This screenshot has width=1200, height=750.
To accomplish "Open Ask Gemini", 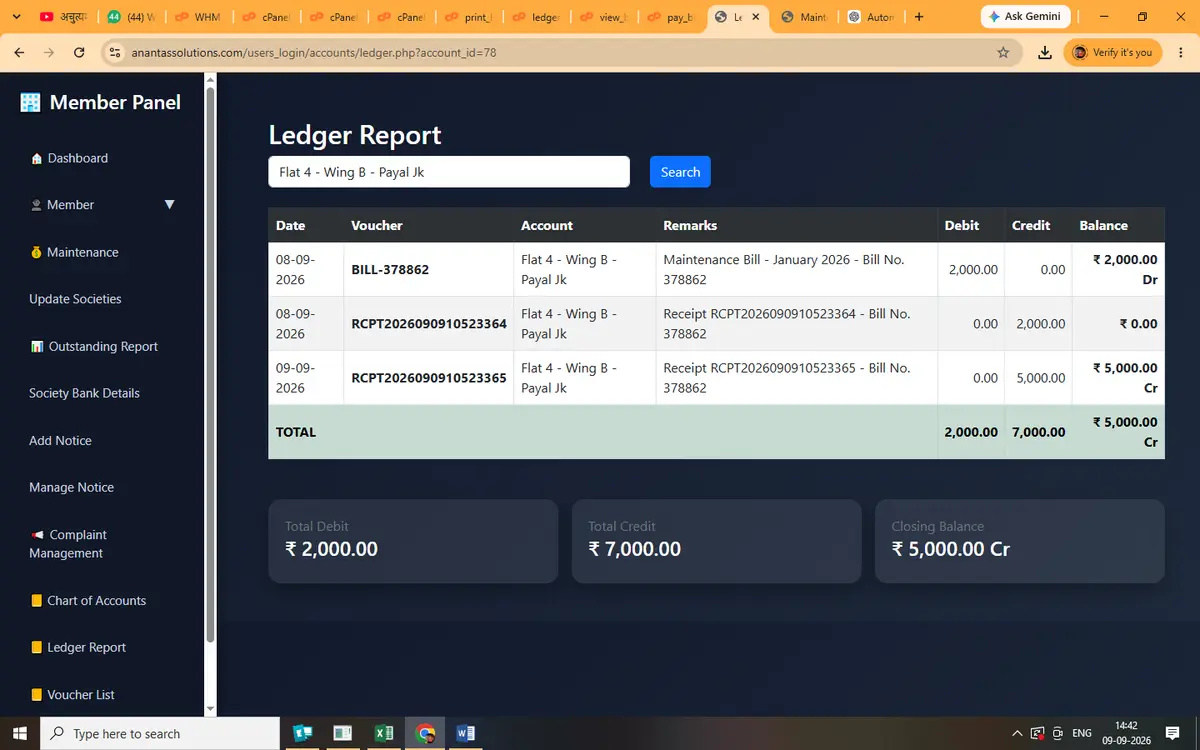I will click(1026, 17).
